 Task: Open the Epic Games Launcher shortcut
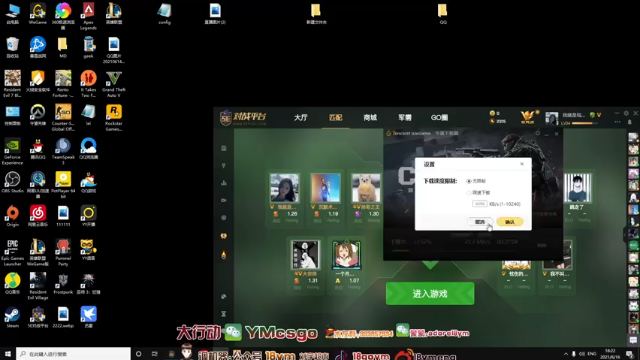pyautogui.click(x=12, y=252)
